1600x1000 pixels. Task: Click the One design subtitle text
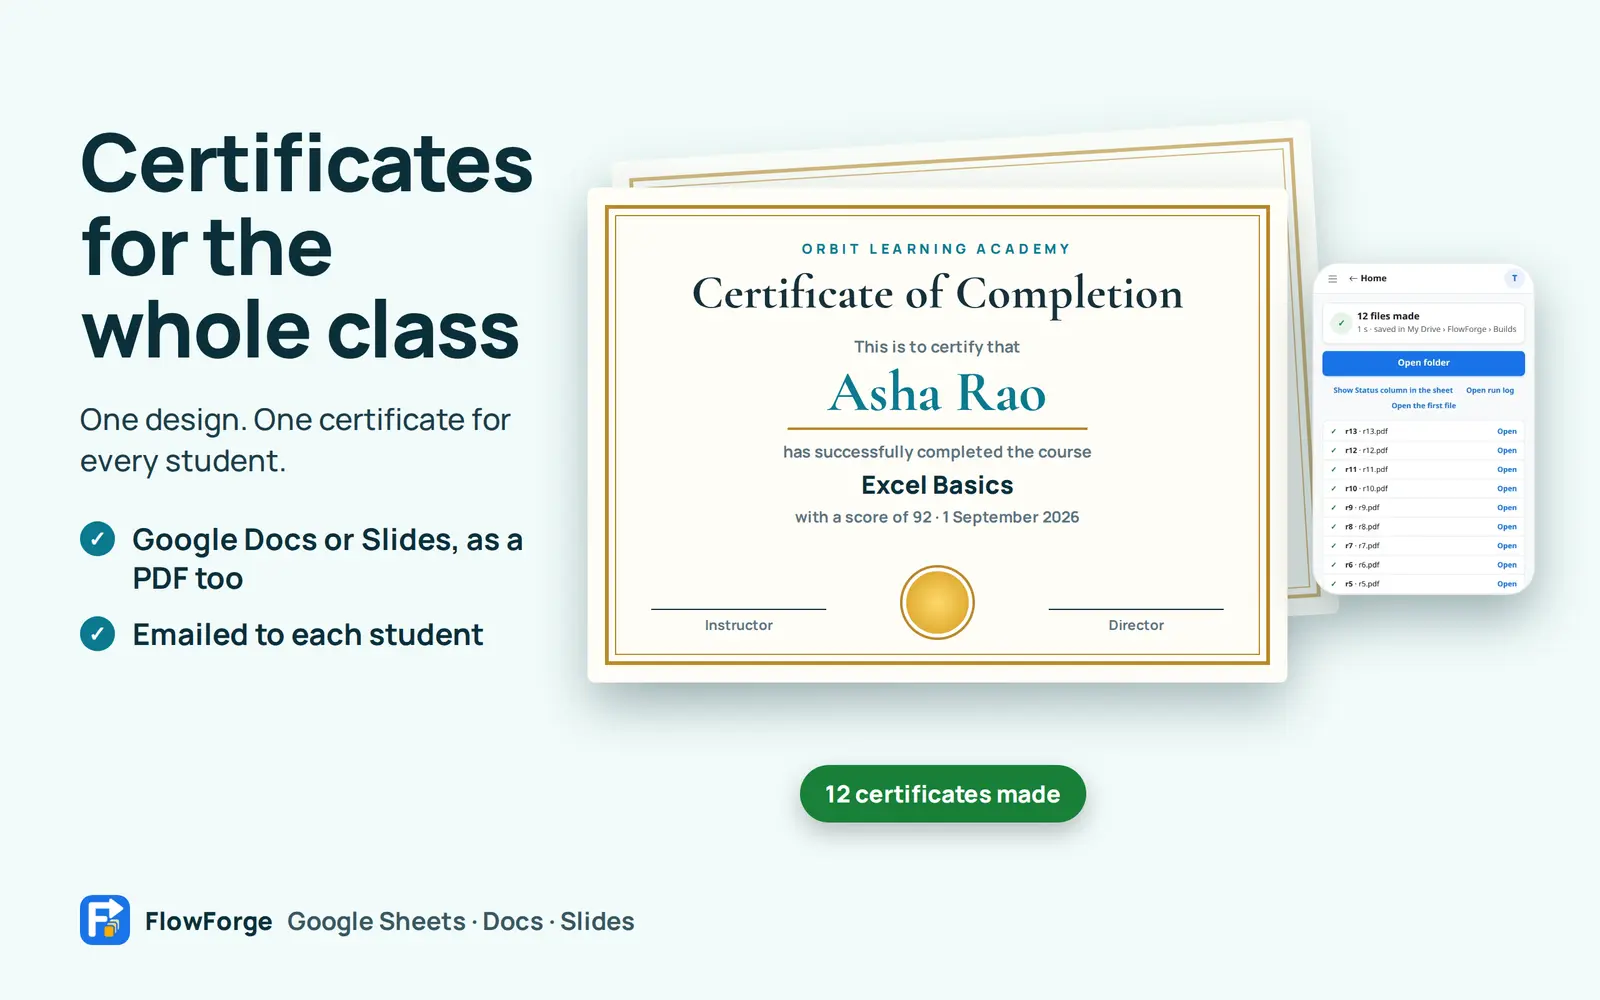295,440
